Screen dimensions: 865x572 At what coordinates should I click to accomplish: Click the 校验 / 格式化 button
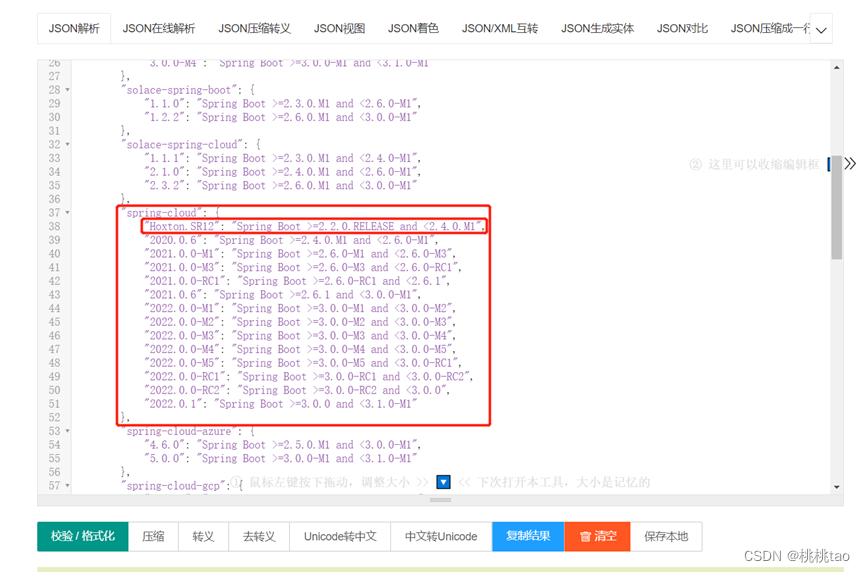pos(83,536)
